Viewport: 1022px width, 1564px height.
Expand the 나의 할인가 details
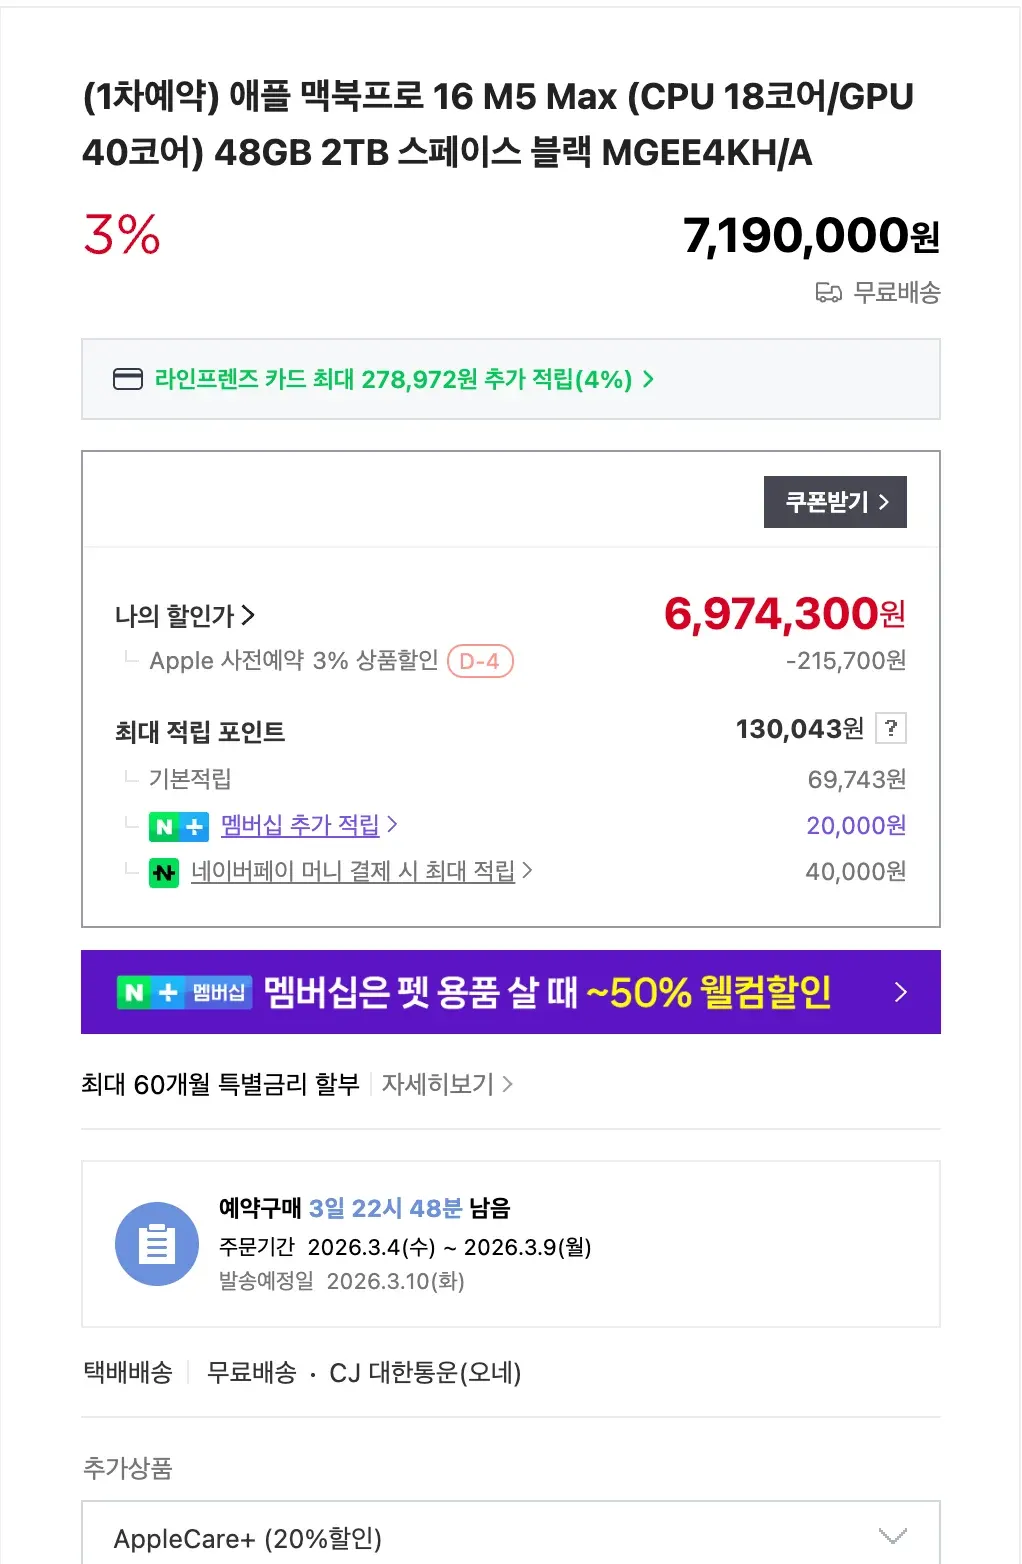pos(185,615)
